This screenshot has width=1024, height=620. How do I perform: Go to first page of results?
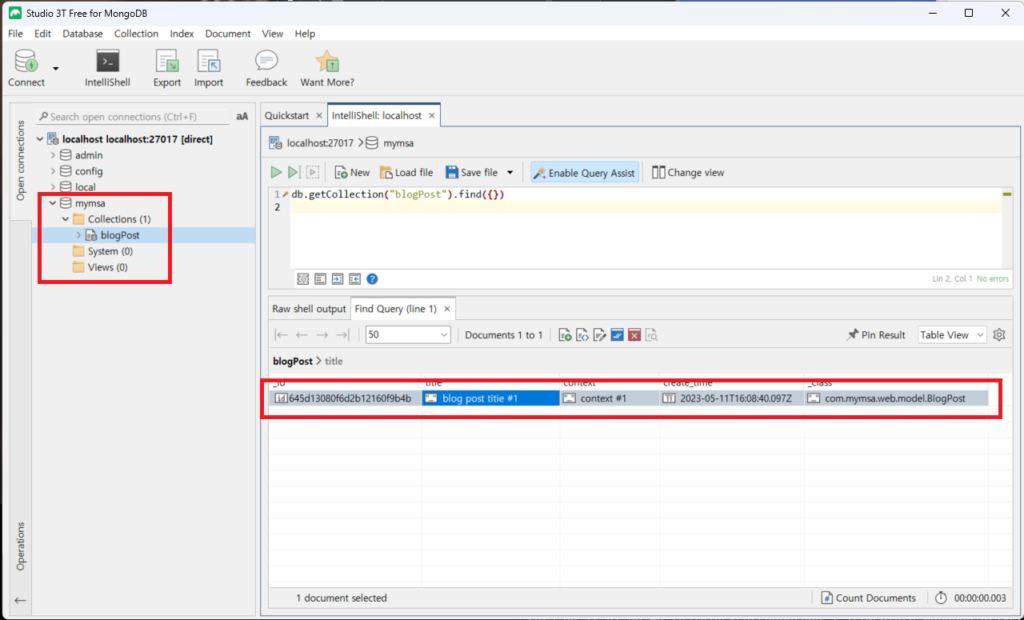(281, 335)
